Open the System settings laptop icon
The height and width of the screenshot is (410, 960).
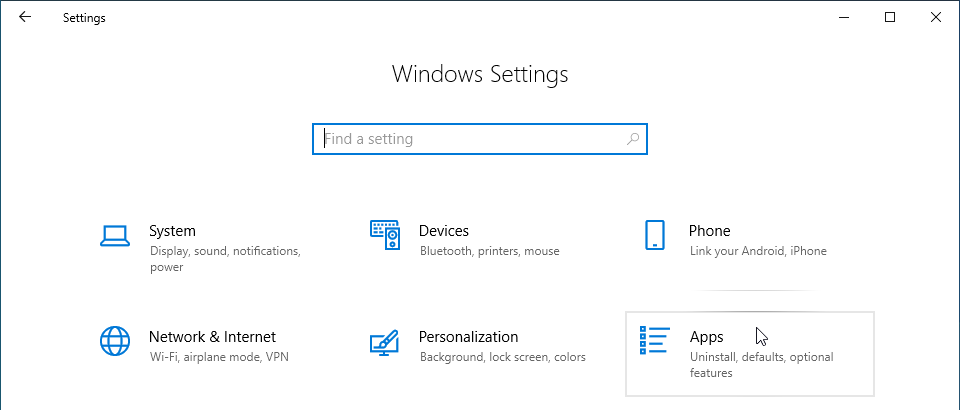(114, 236)
